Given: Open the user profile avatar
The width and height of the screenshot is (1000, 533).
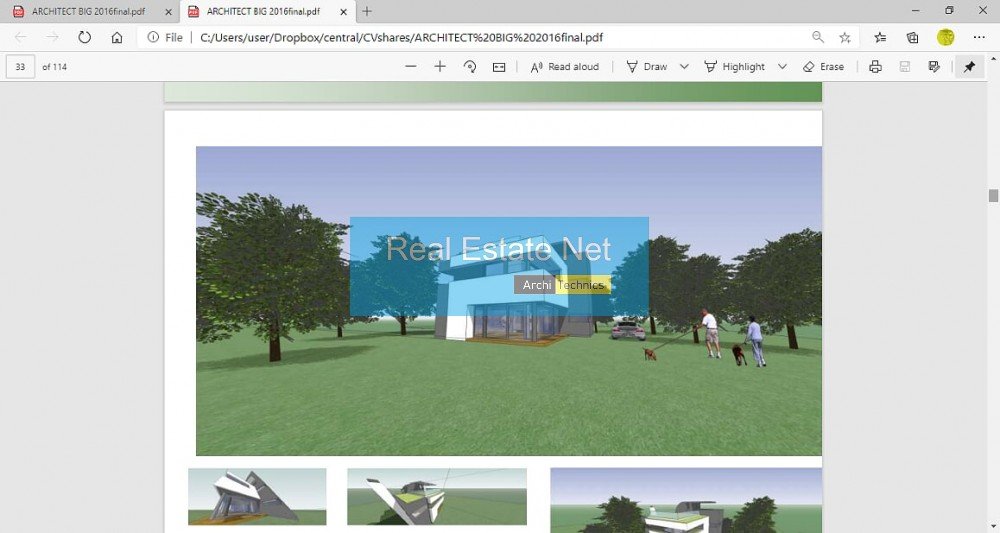Looking at the screenshot, I should 946,38.
